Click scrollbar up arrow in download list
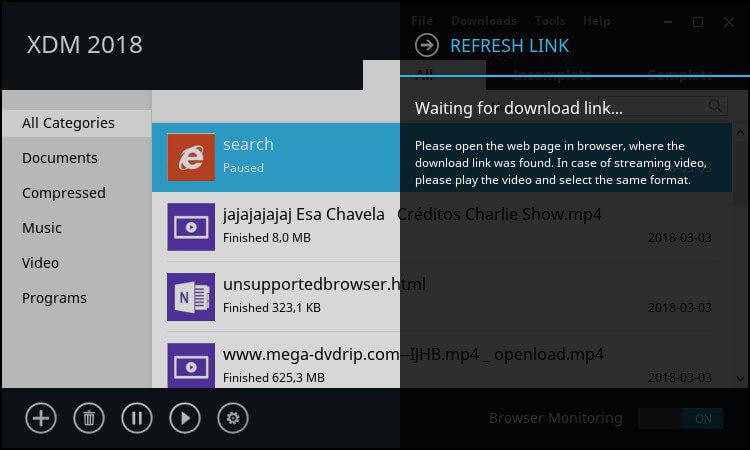 coord(740,132)
